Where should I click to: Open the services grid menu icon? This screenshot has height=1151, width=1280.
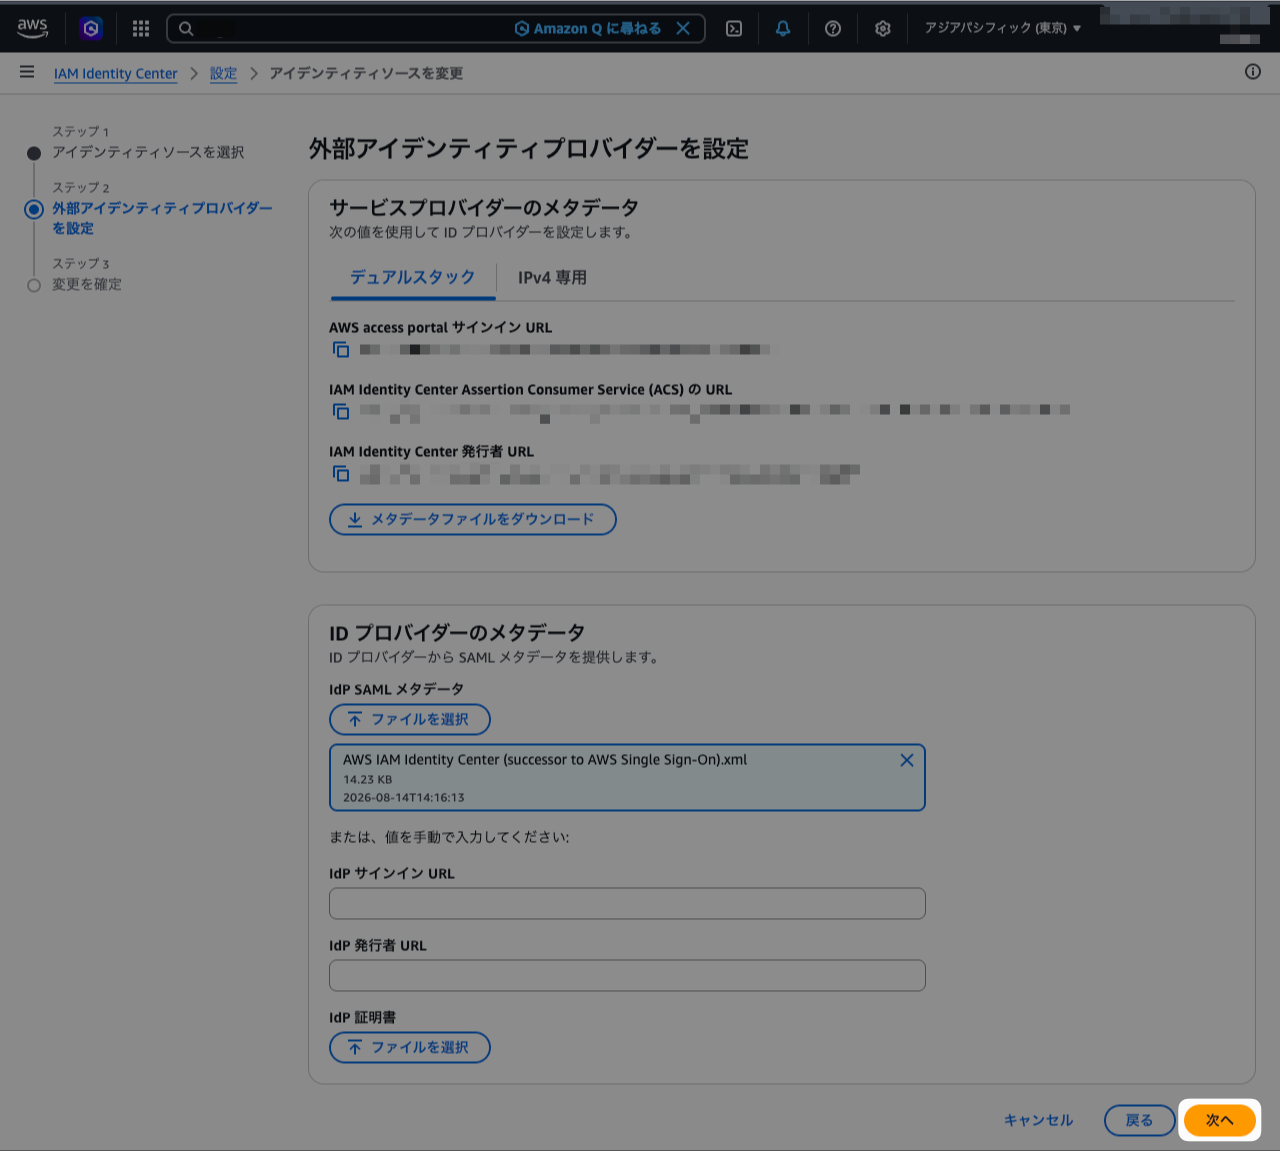coord(141,28)
